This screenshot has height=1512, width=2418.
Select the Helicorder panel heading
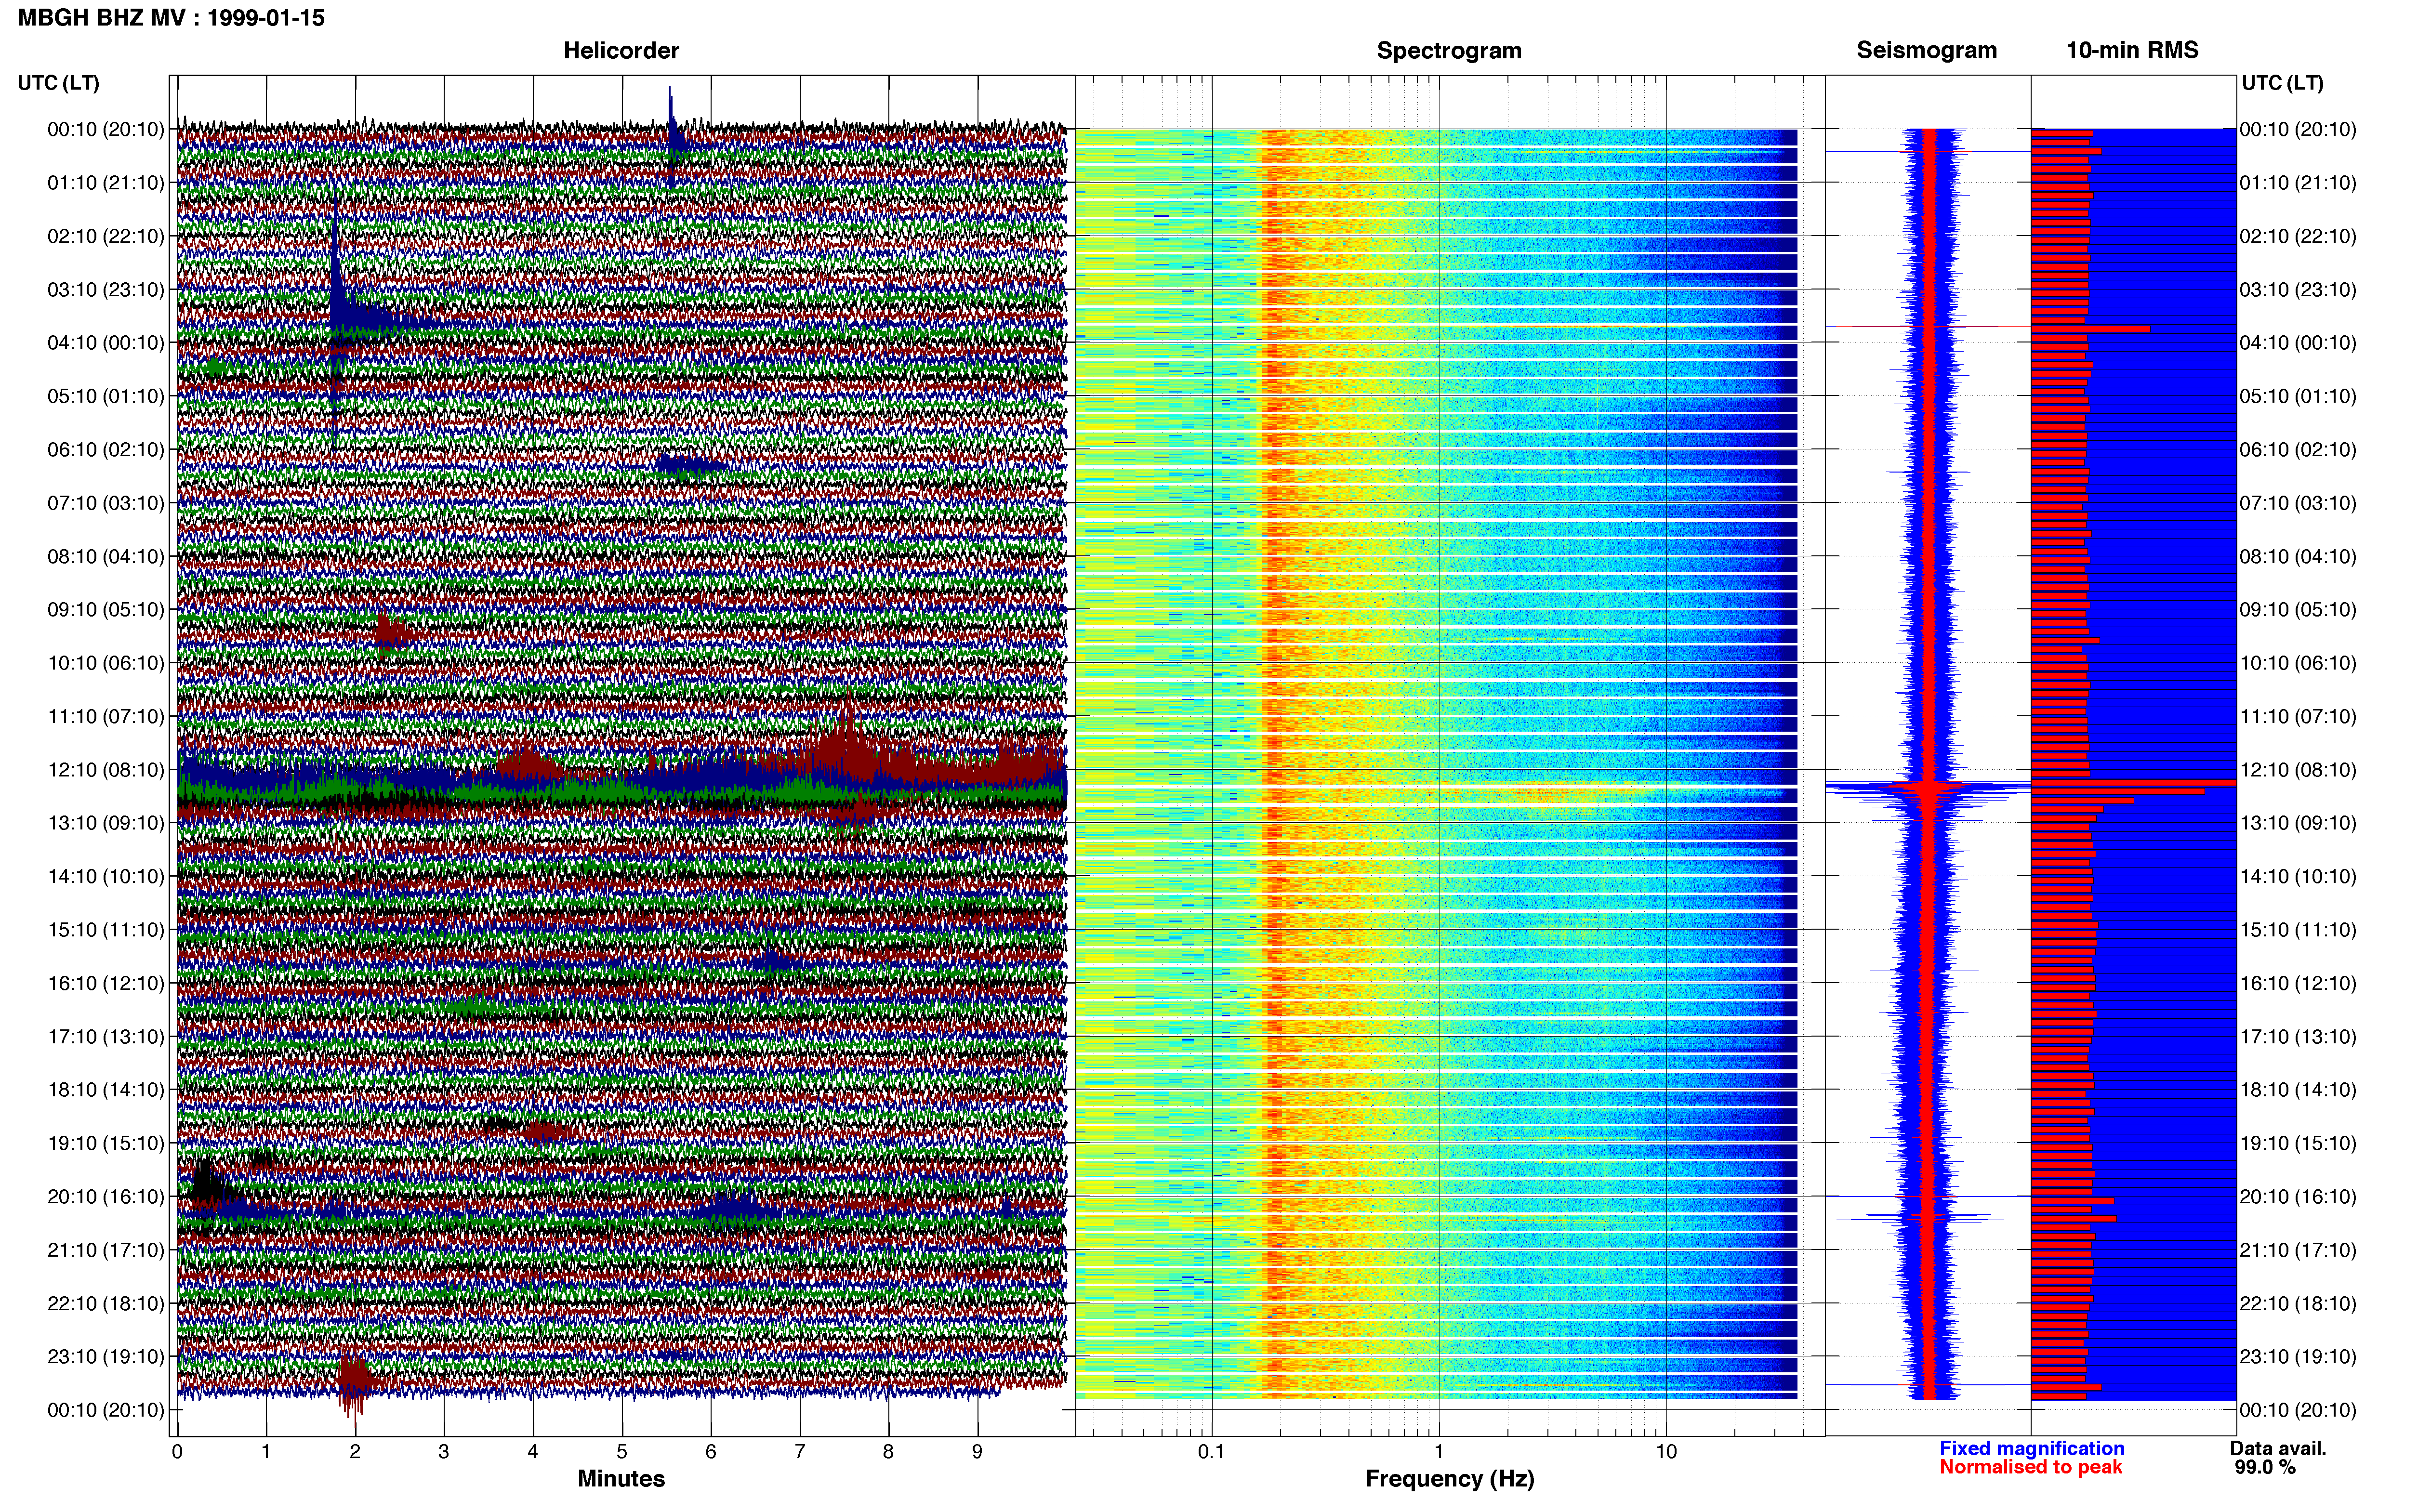(x=621, y=50)
